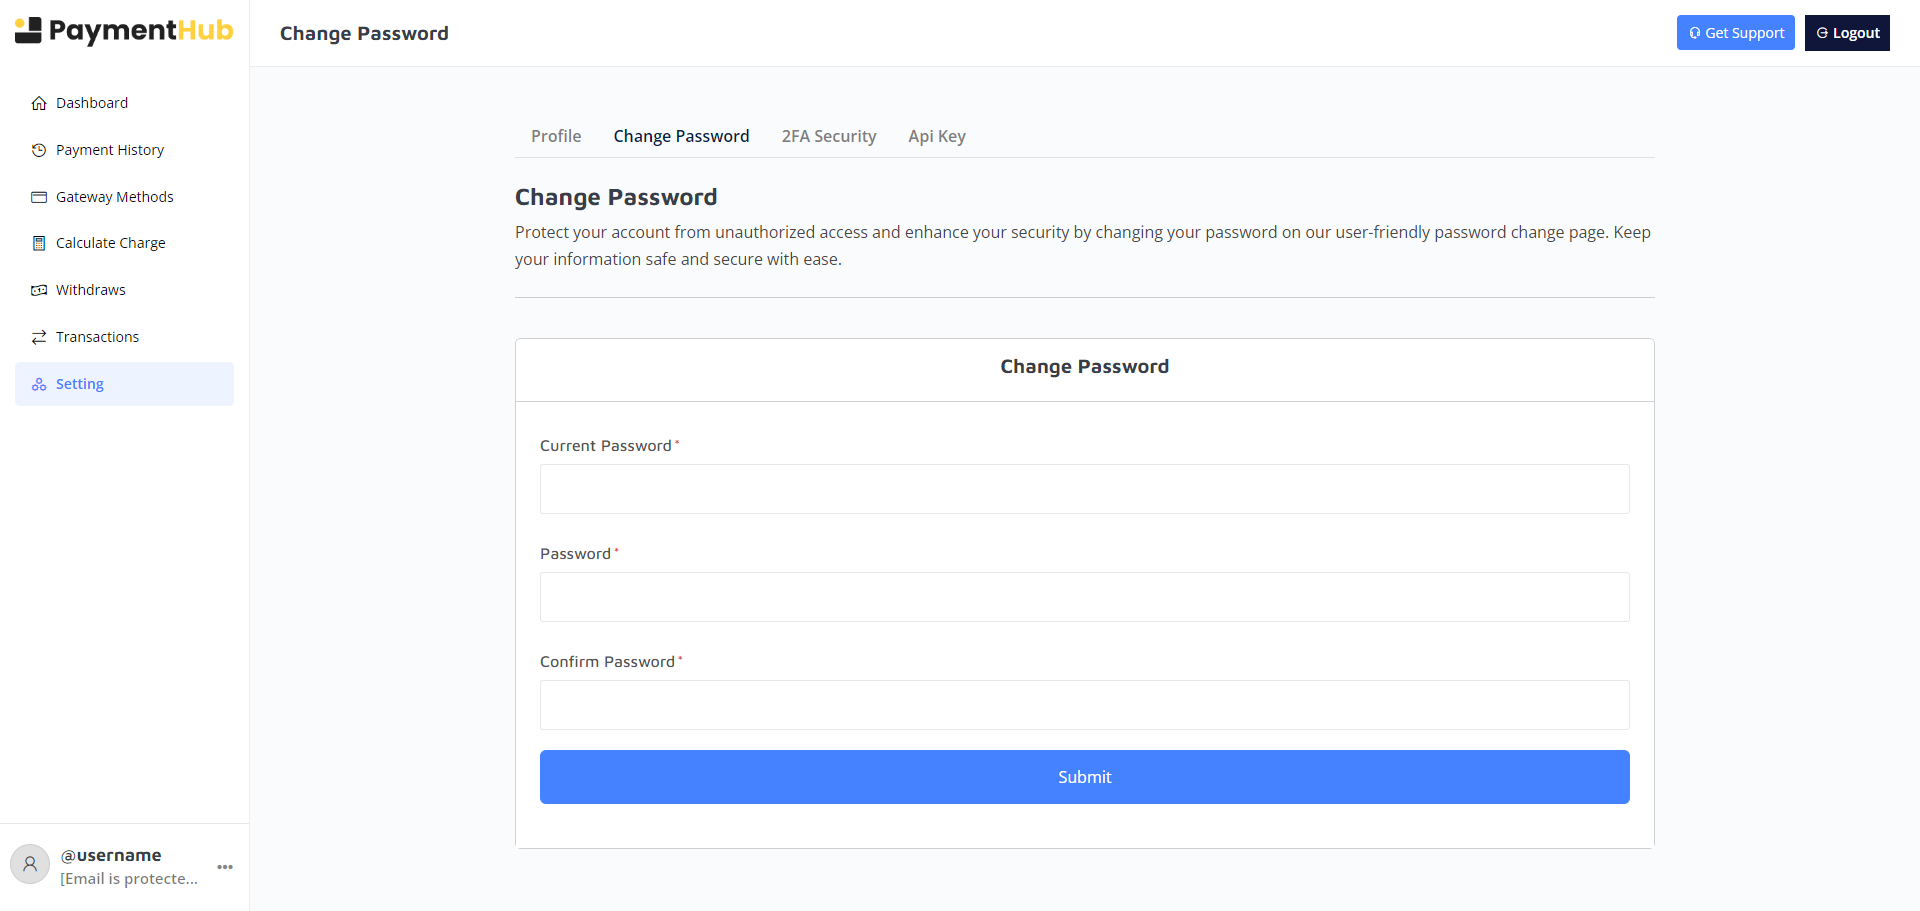The image size is (1920, 911).
Task: Click the Logout button
Action: pyautogui.click(x=1847, y=33)
